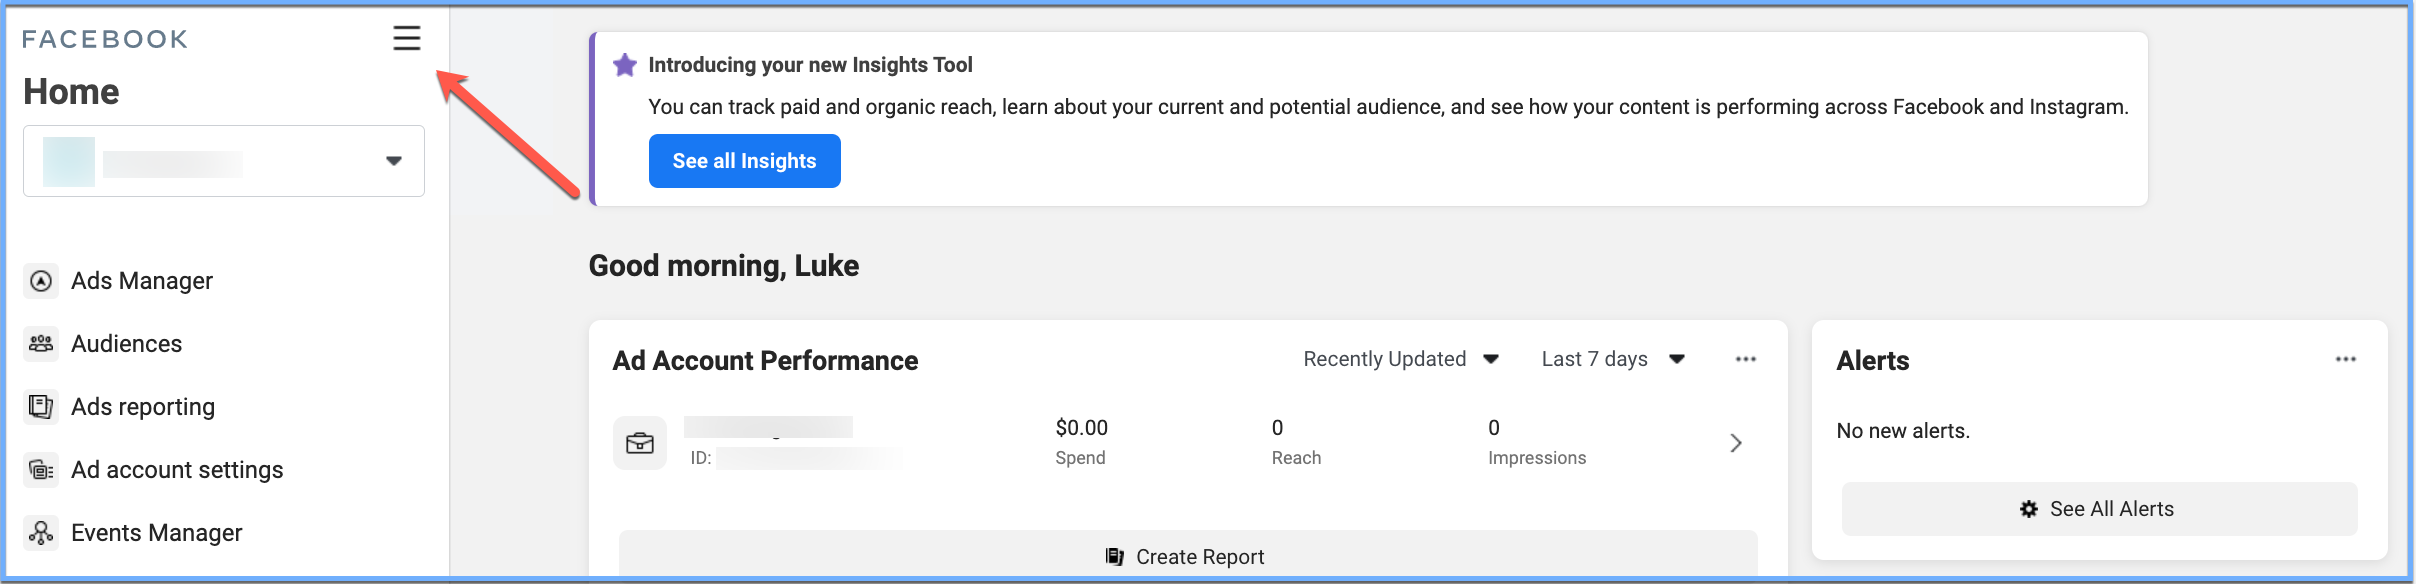The width and height of the screenshot is (2416, 584).
Task: Click the 'Good morning, Luke' greeting
Action: click(x=724, y=266)
